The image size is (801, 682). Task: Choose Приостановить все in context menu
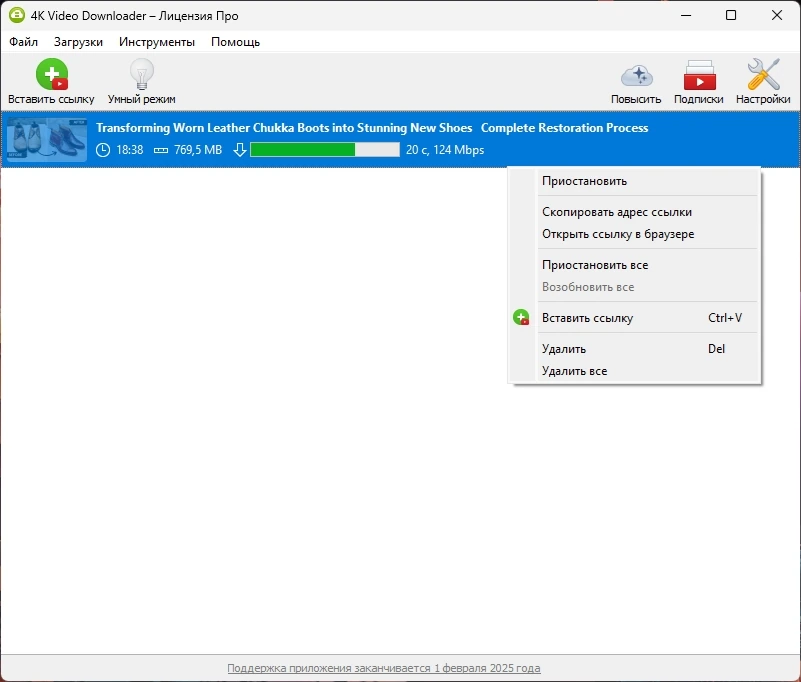tap(634, 265)
